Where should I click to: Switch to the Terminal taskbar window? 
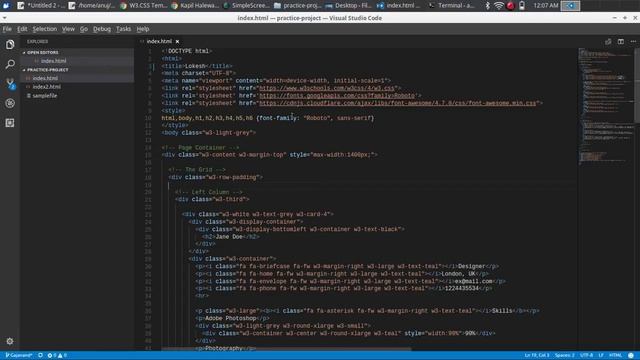pyautogui.click(x=452, y=5)
